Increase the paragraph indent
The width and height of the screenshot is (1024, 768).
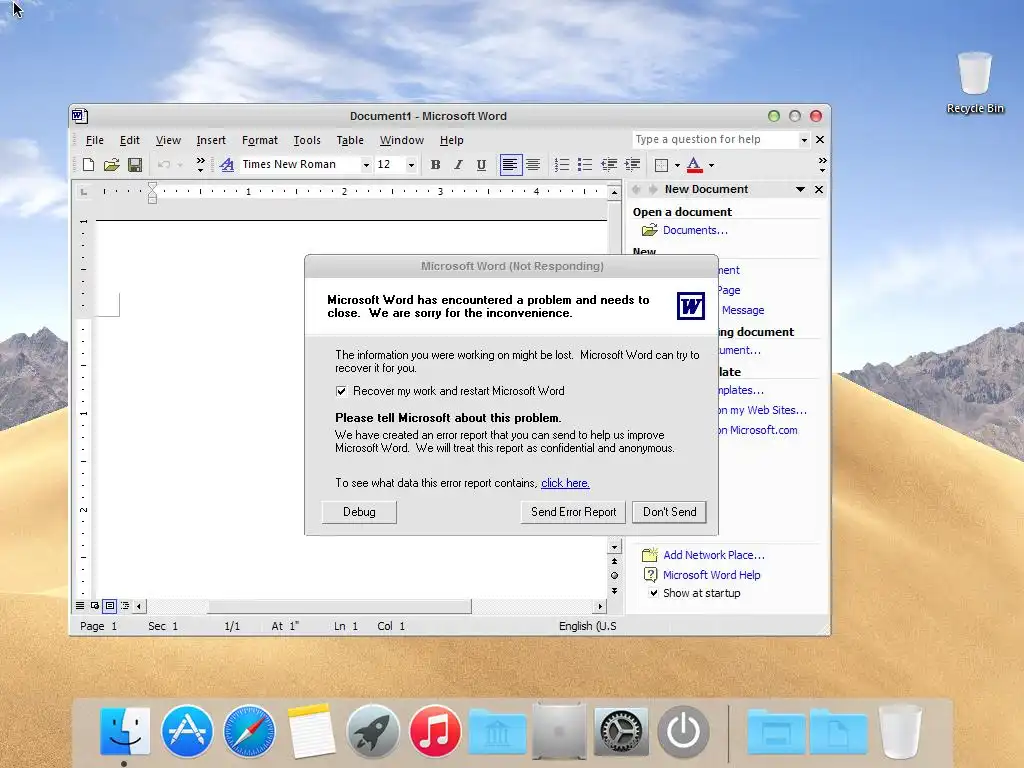pos(632,165)
